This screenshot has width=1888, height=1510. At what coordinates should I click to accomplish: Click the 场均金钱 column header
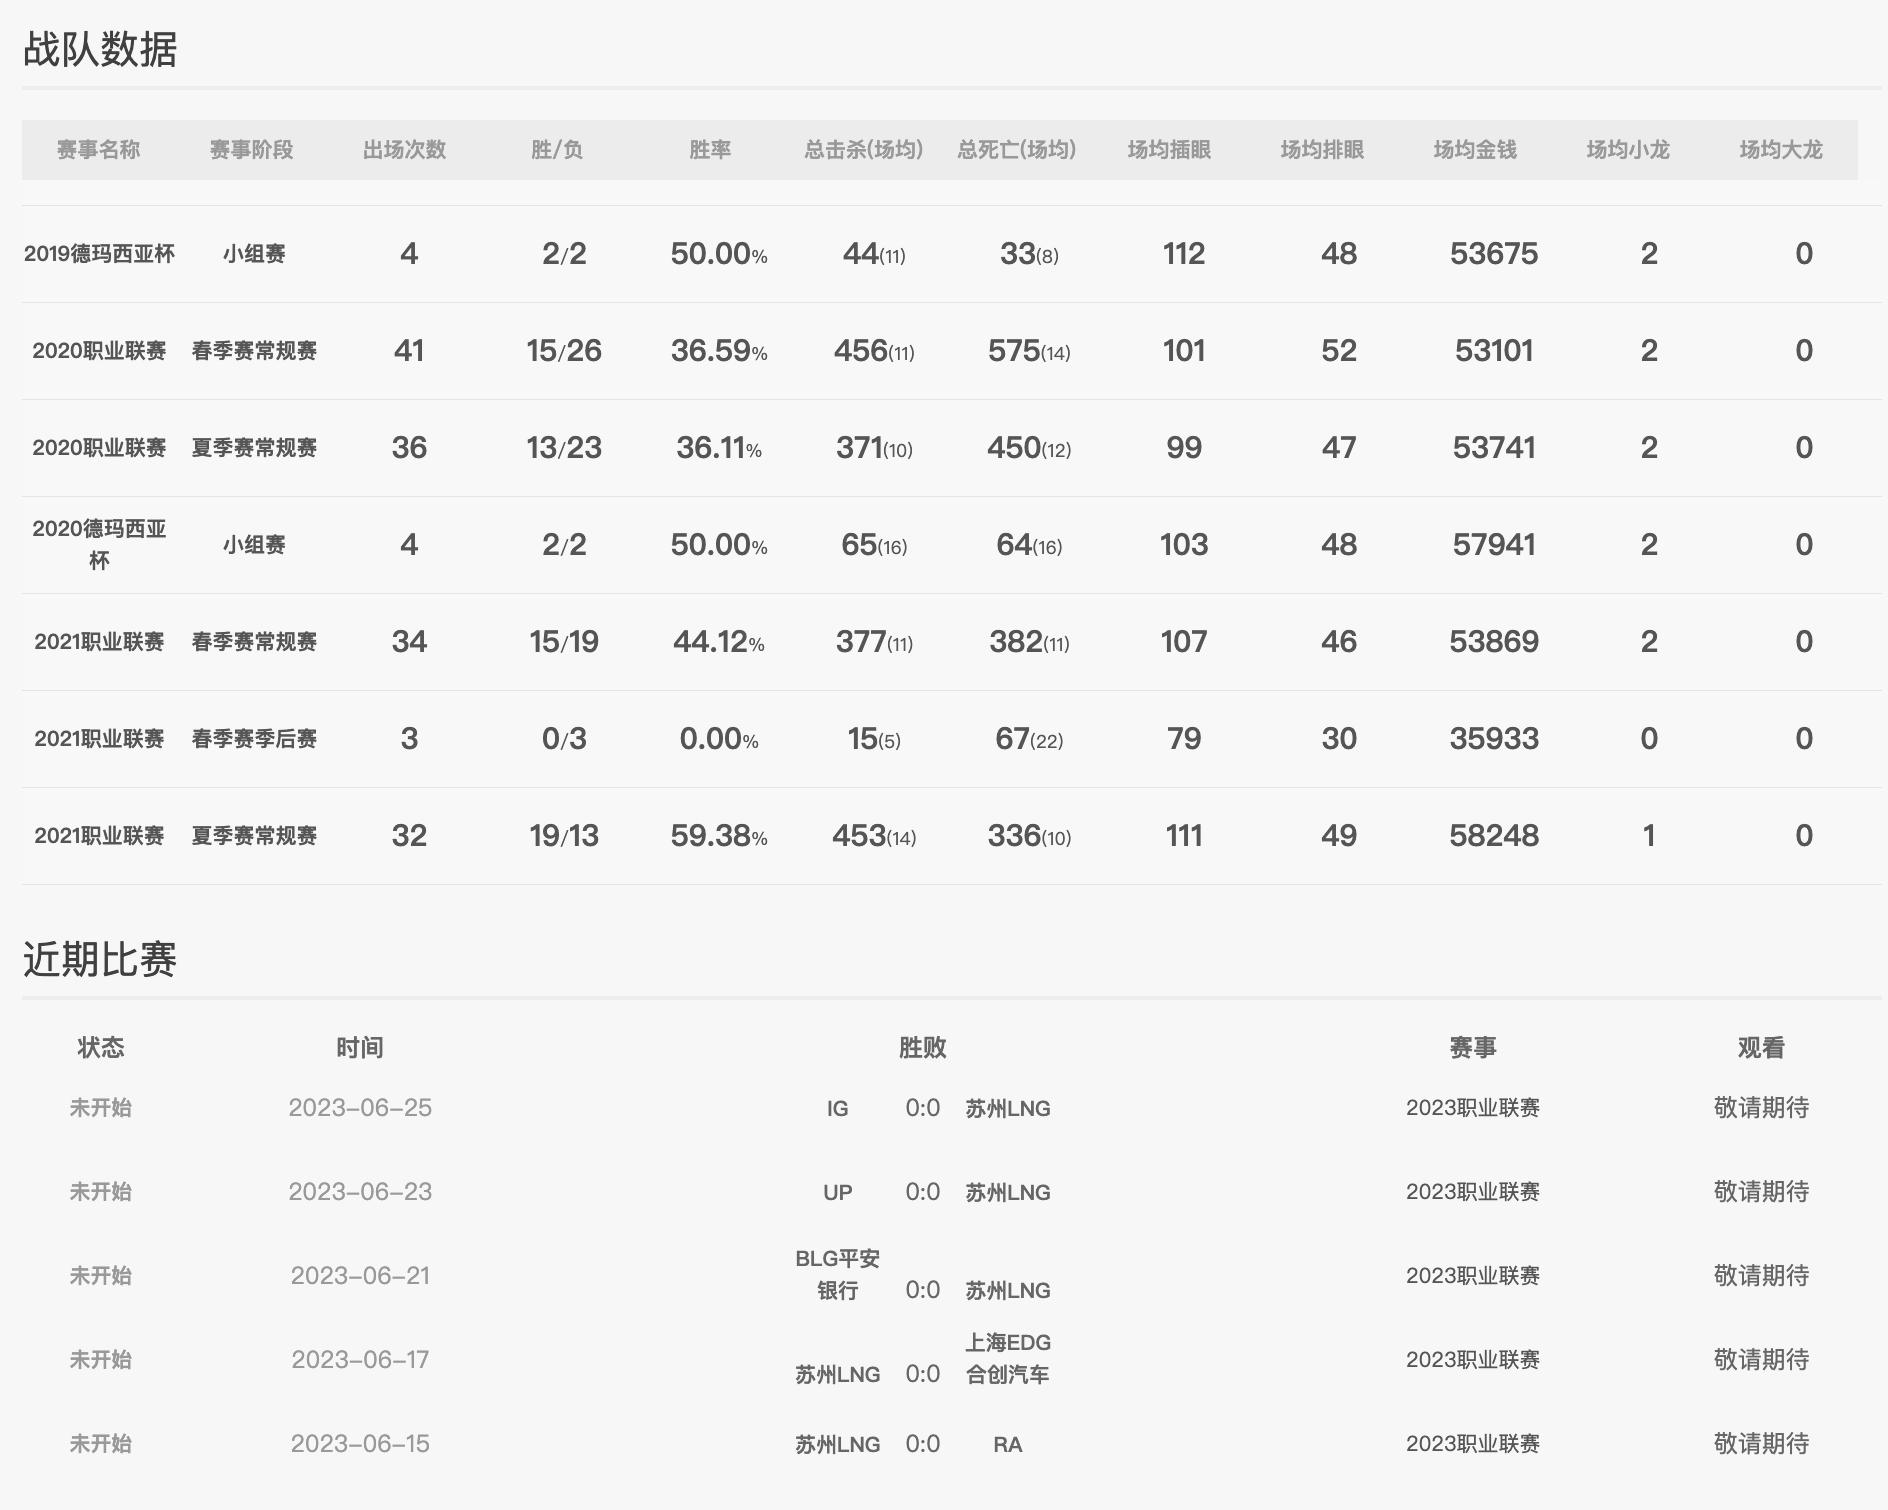[x=1475, y=150]
